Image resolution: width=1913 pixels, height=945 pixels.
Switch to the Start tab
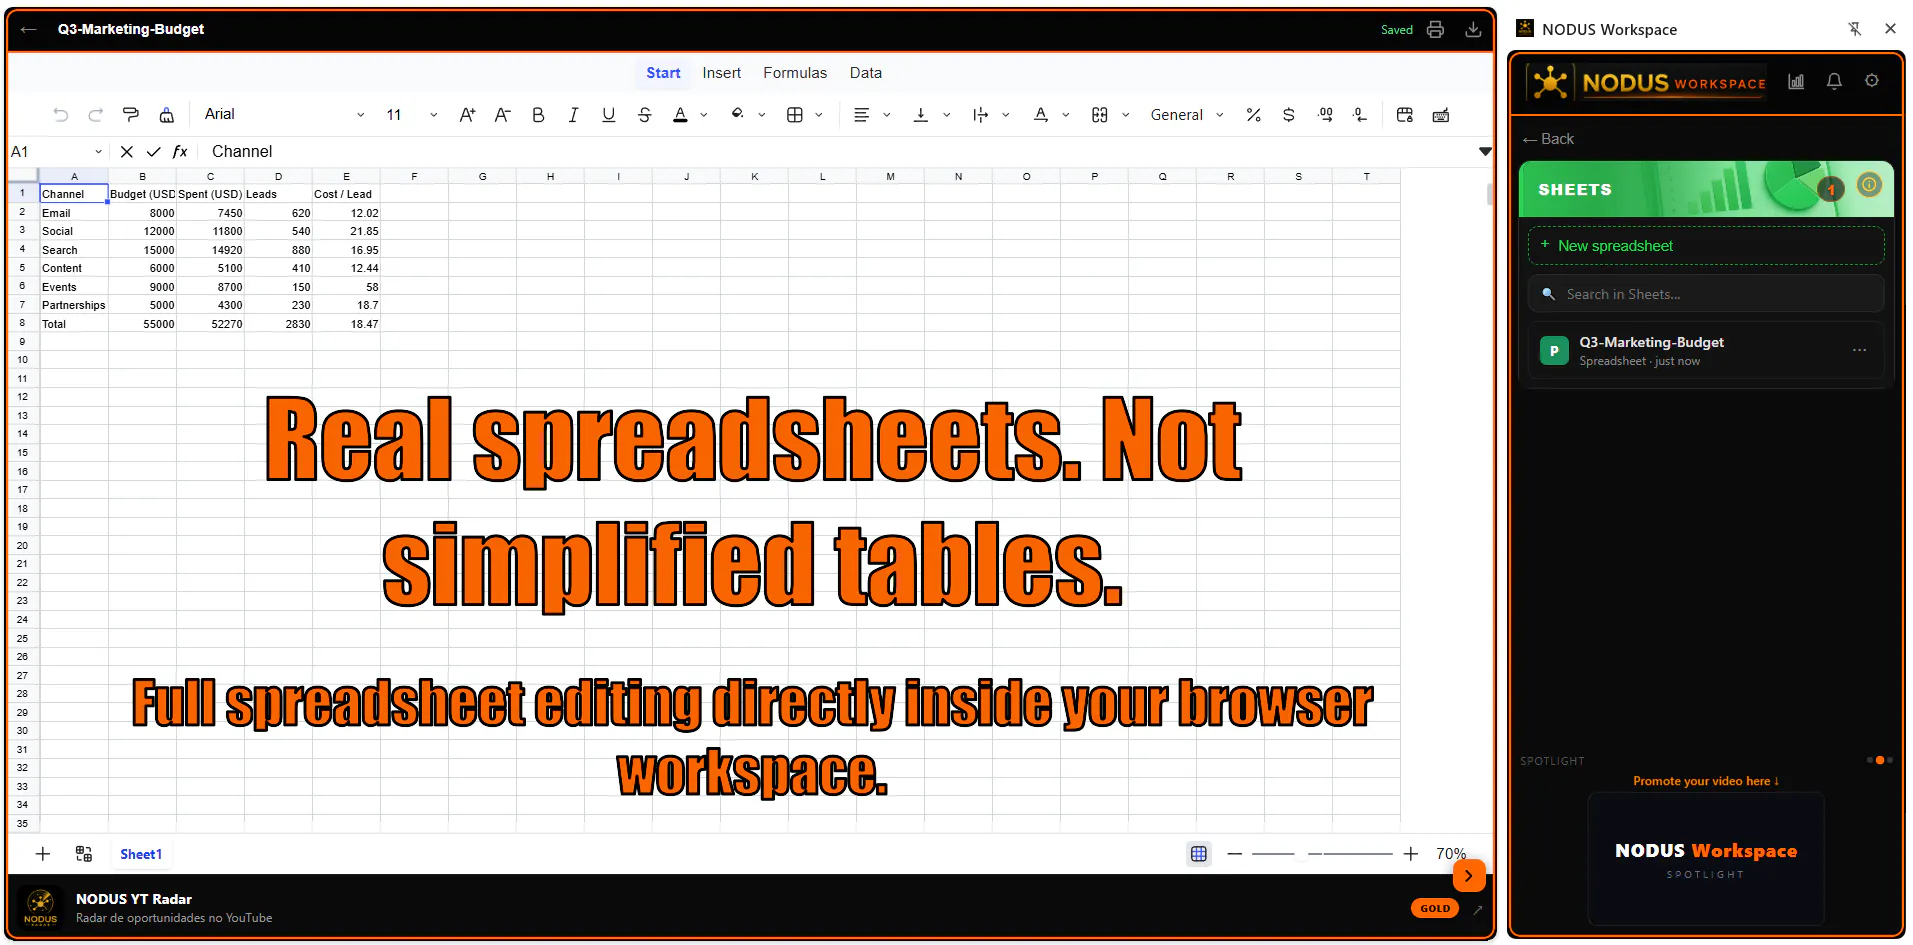(663, 73)
